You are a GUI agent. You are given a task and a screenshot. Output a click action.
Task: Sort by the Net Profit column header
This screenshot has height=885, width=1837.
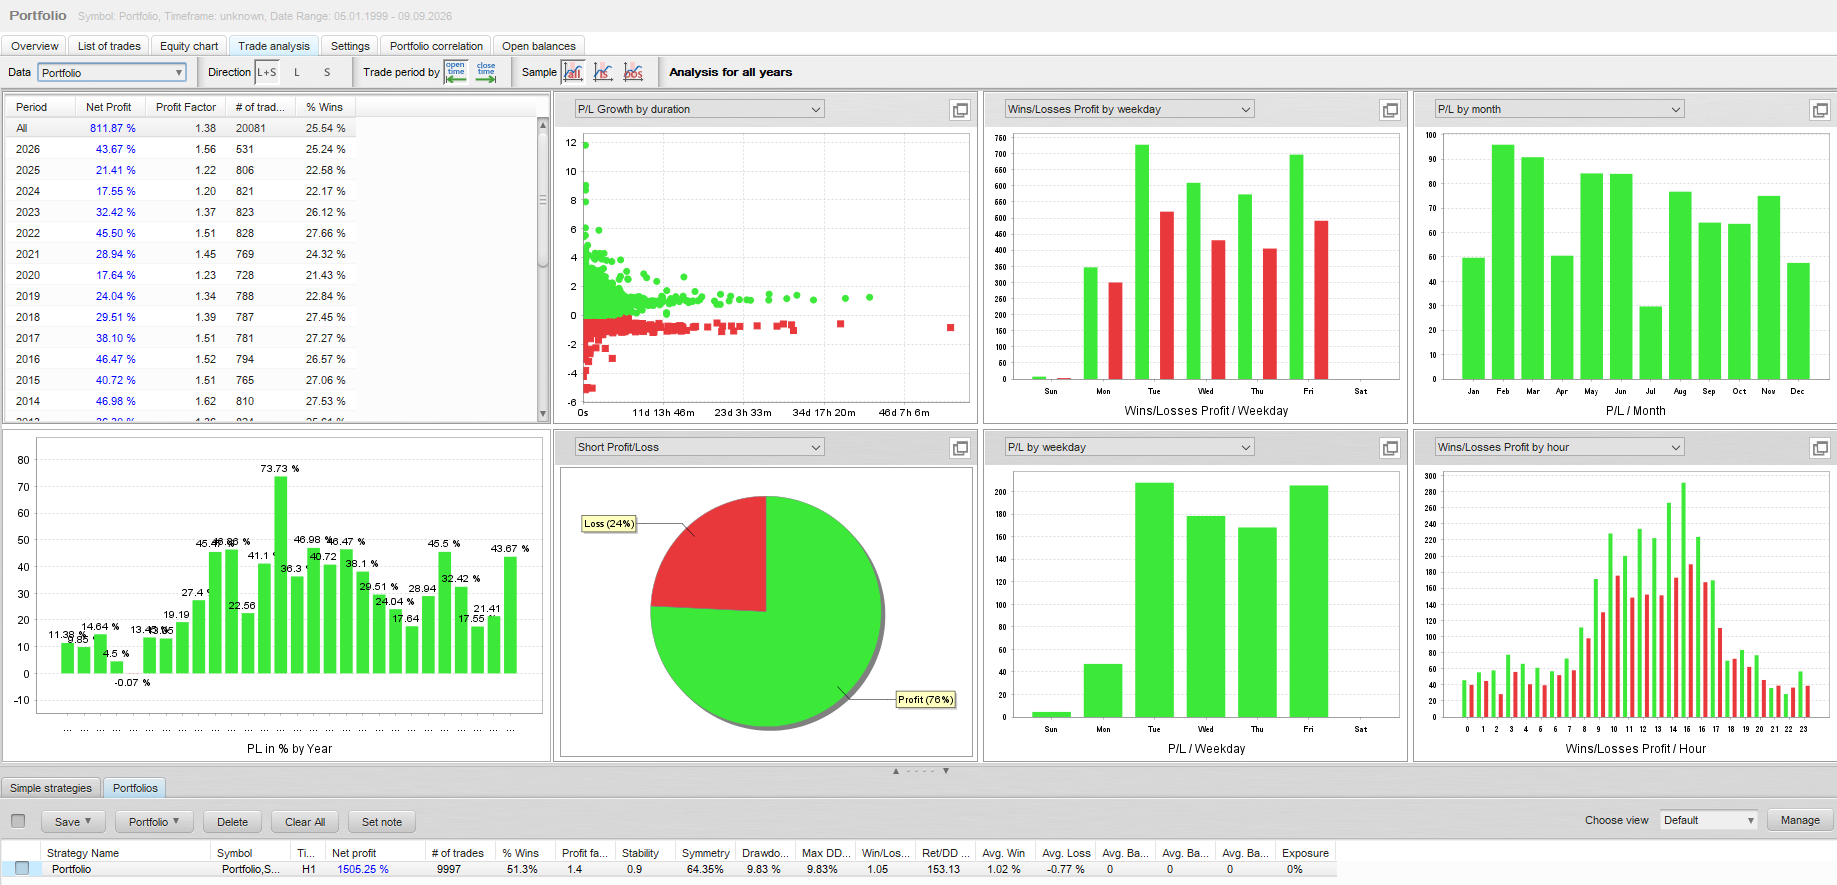pyautogui.click(x=108, y=107)
